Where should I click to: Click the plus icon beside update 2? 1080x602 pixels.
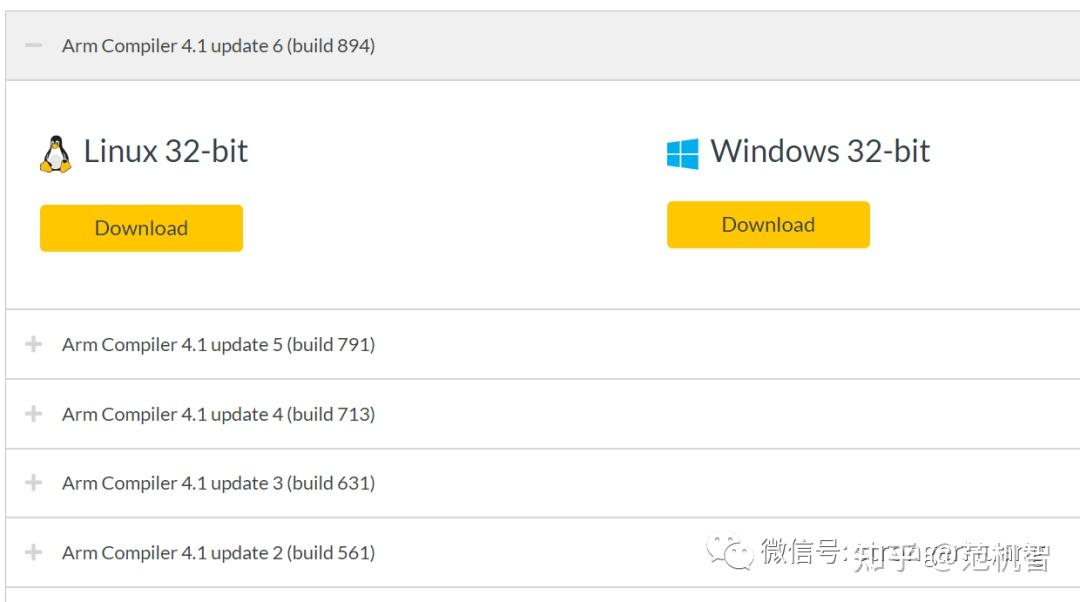34,552
